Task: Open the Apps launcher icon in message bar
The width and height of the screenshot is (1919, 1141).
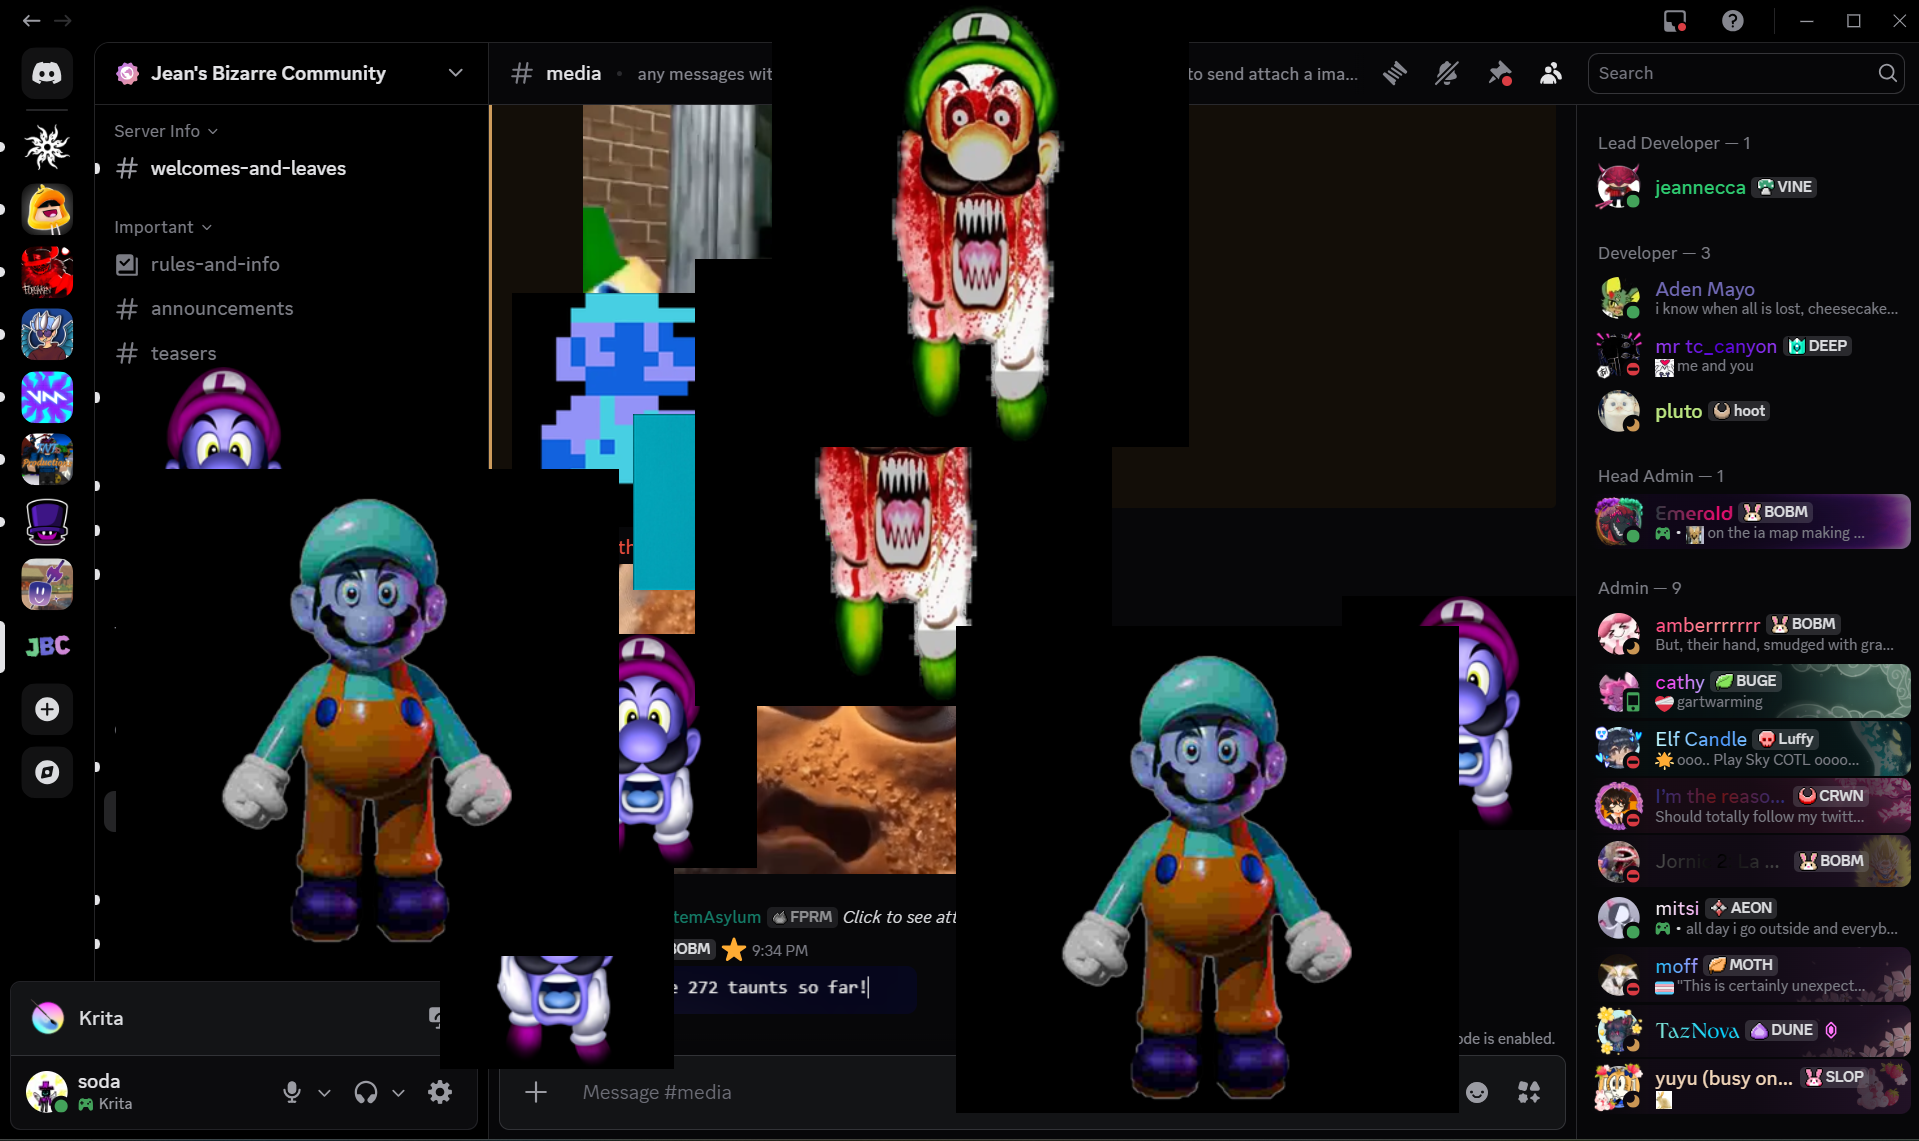Action: 1529,1092
